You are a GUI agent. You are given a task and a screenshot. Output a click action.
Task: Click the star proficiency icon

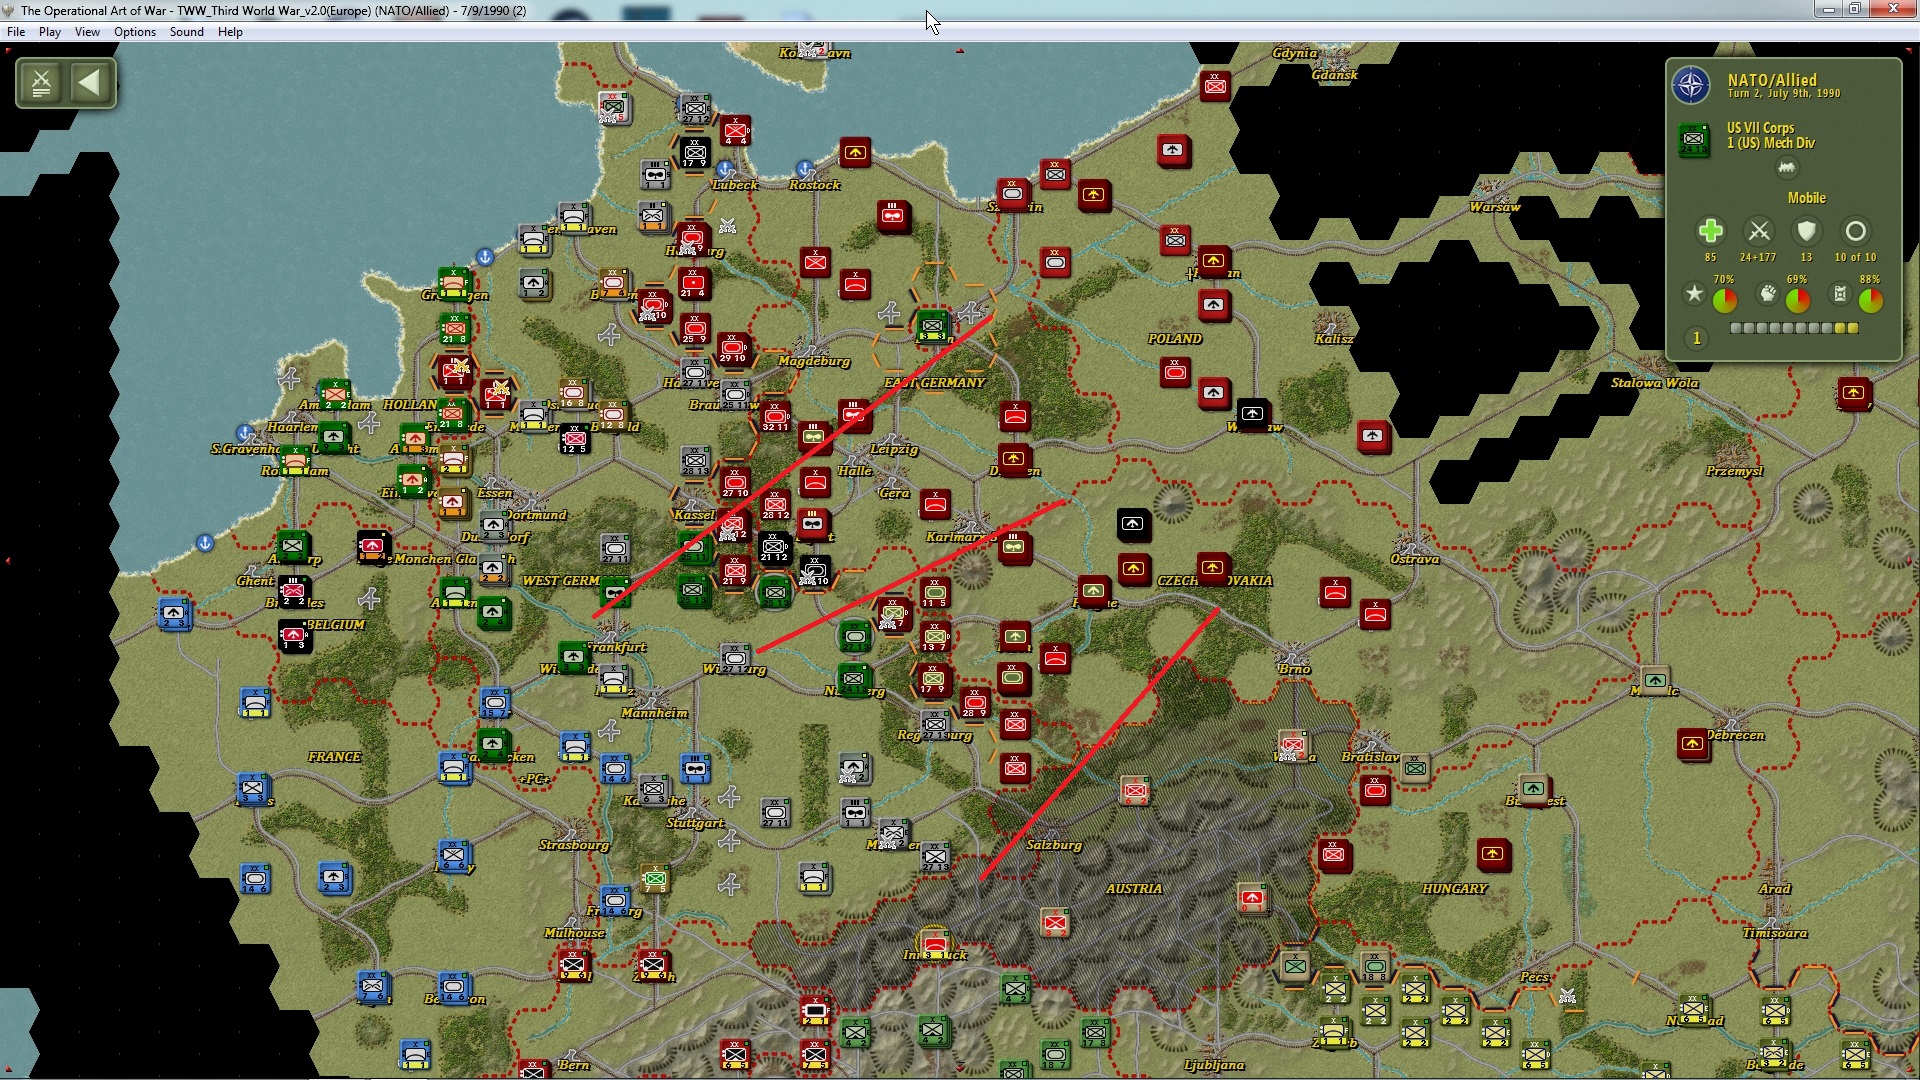point(1694,293)
